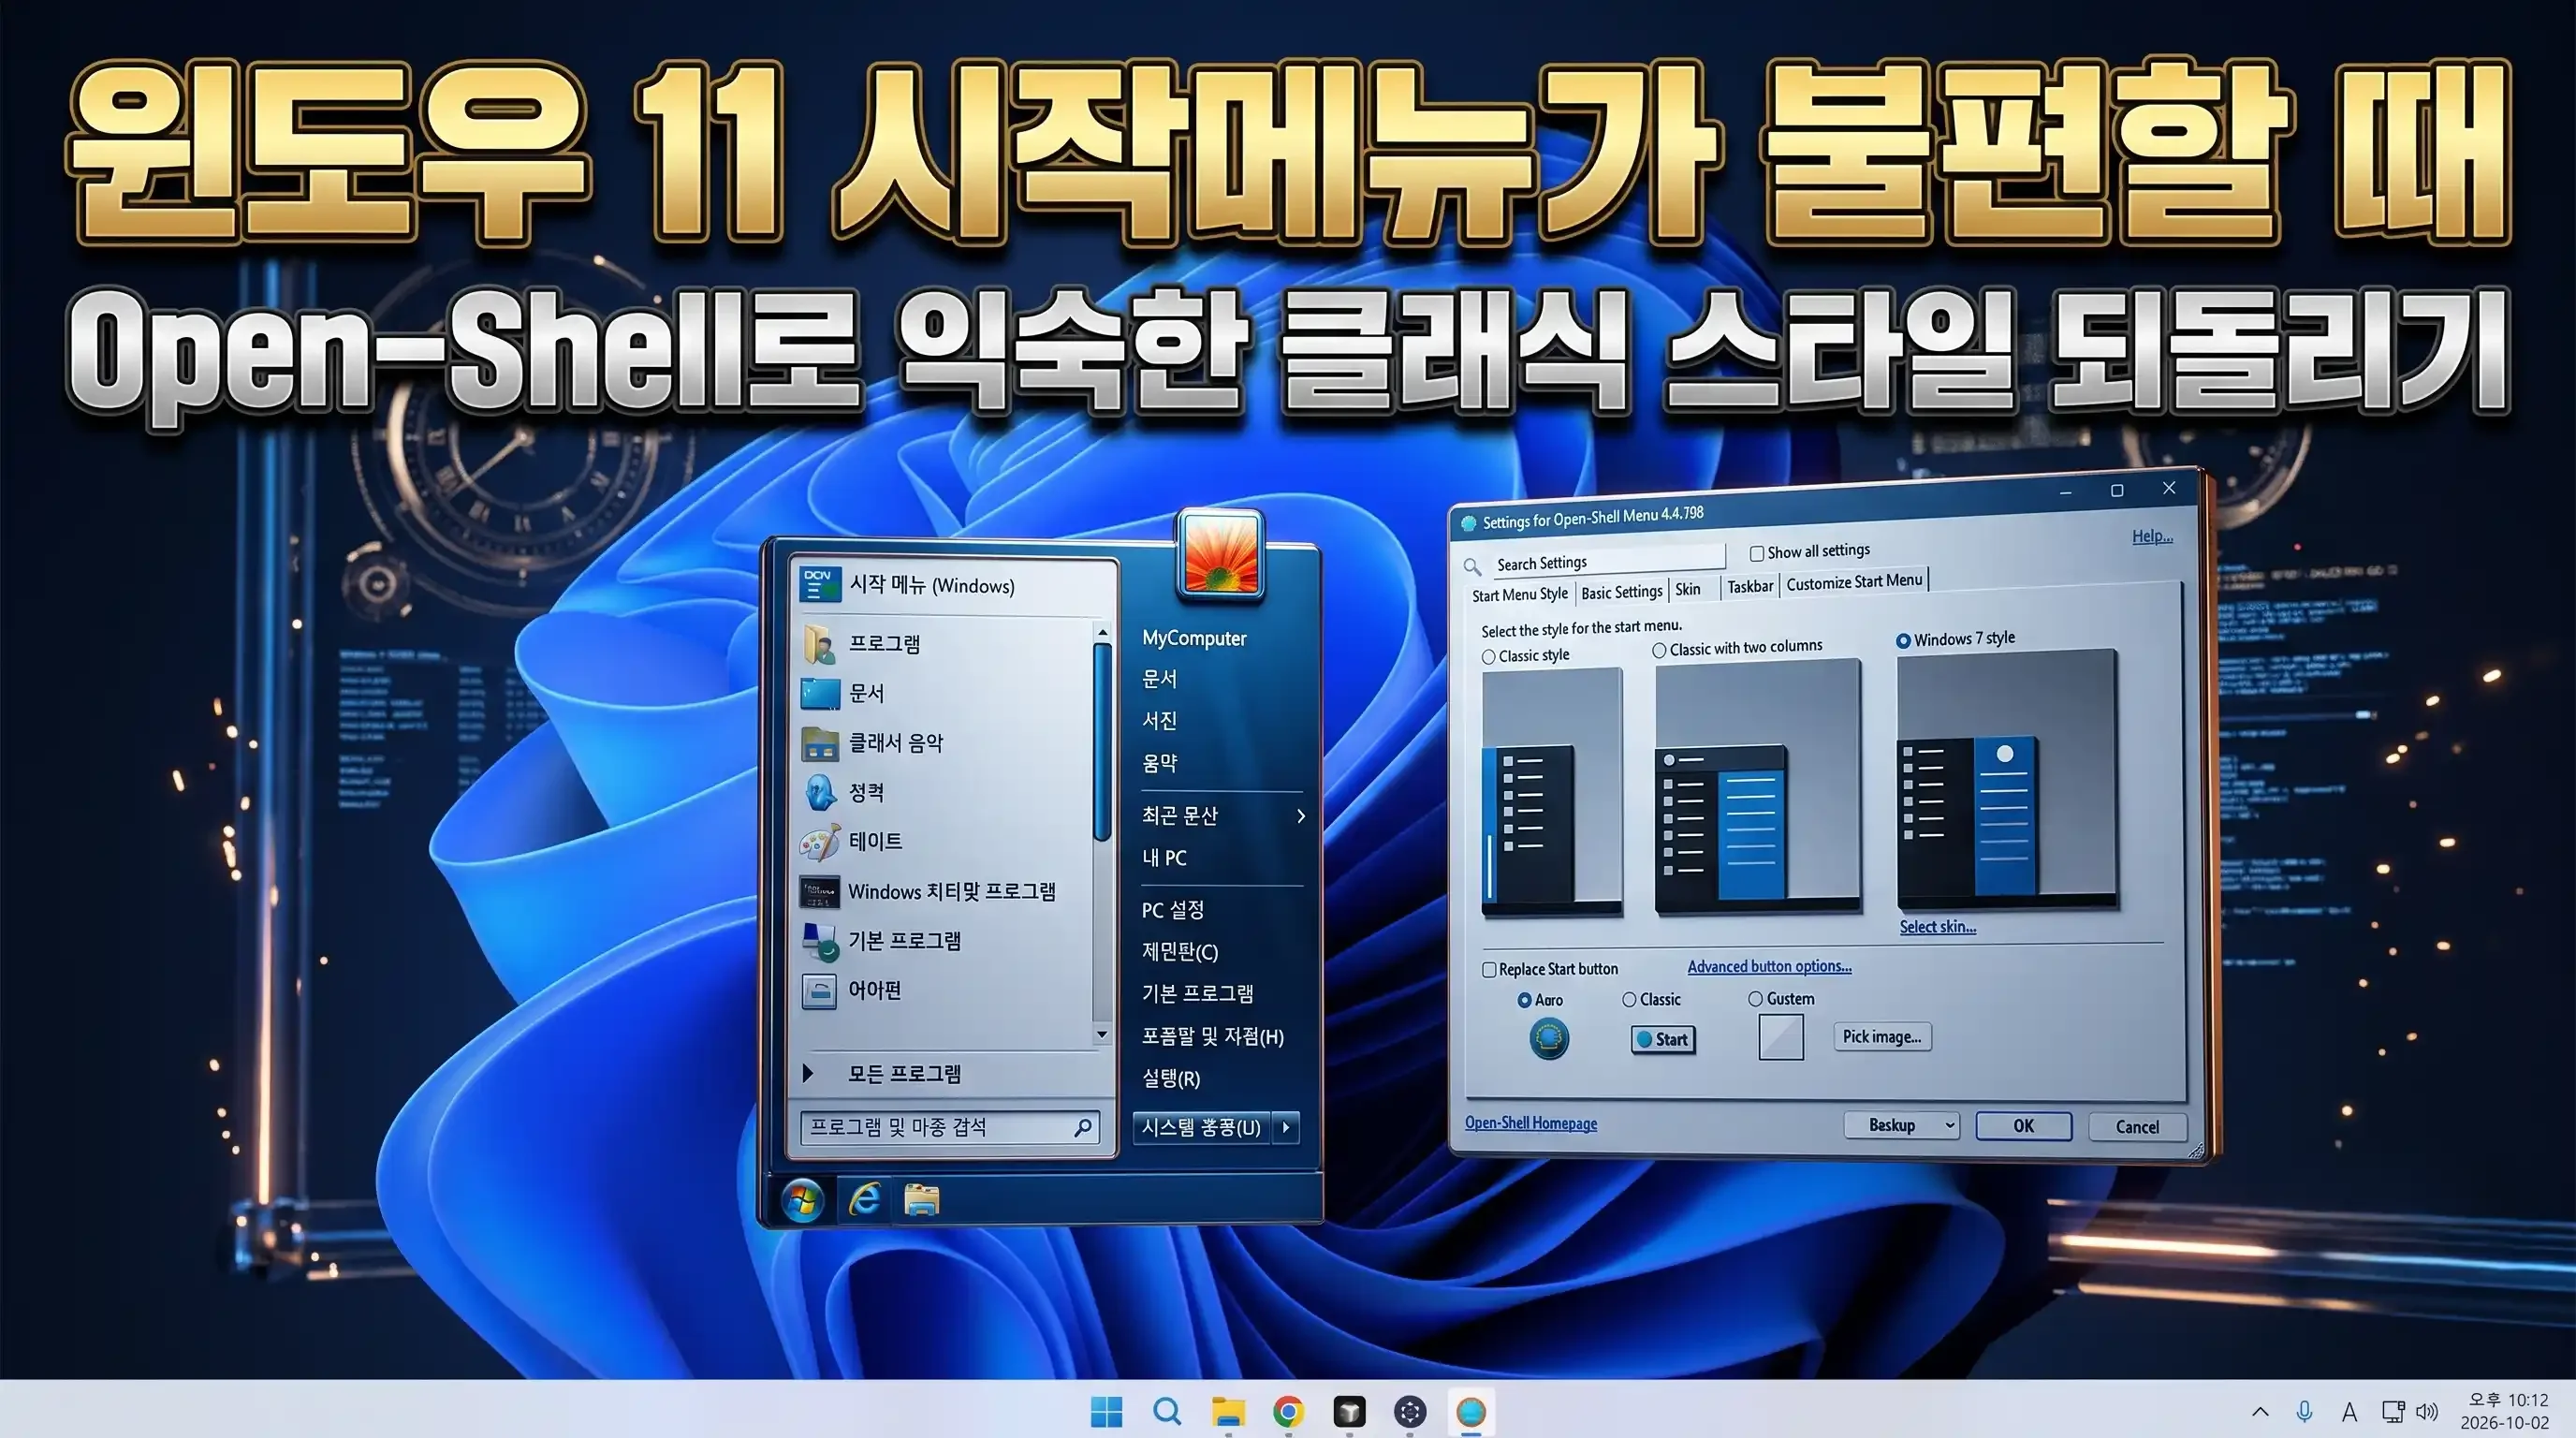
Task: Click the Aero round start button image
Action: [x=1549, y=1038]
